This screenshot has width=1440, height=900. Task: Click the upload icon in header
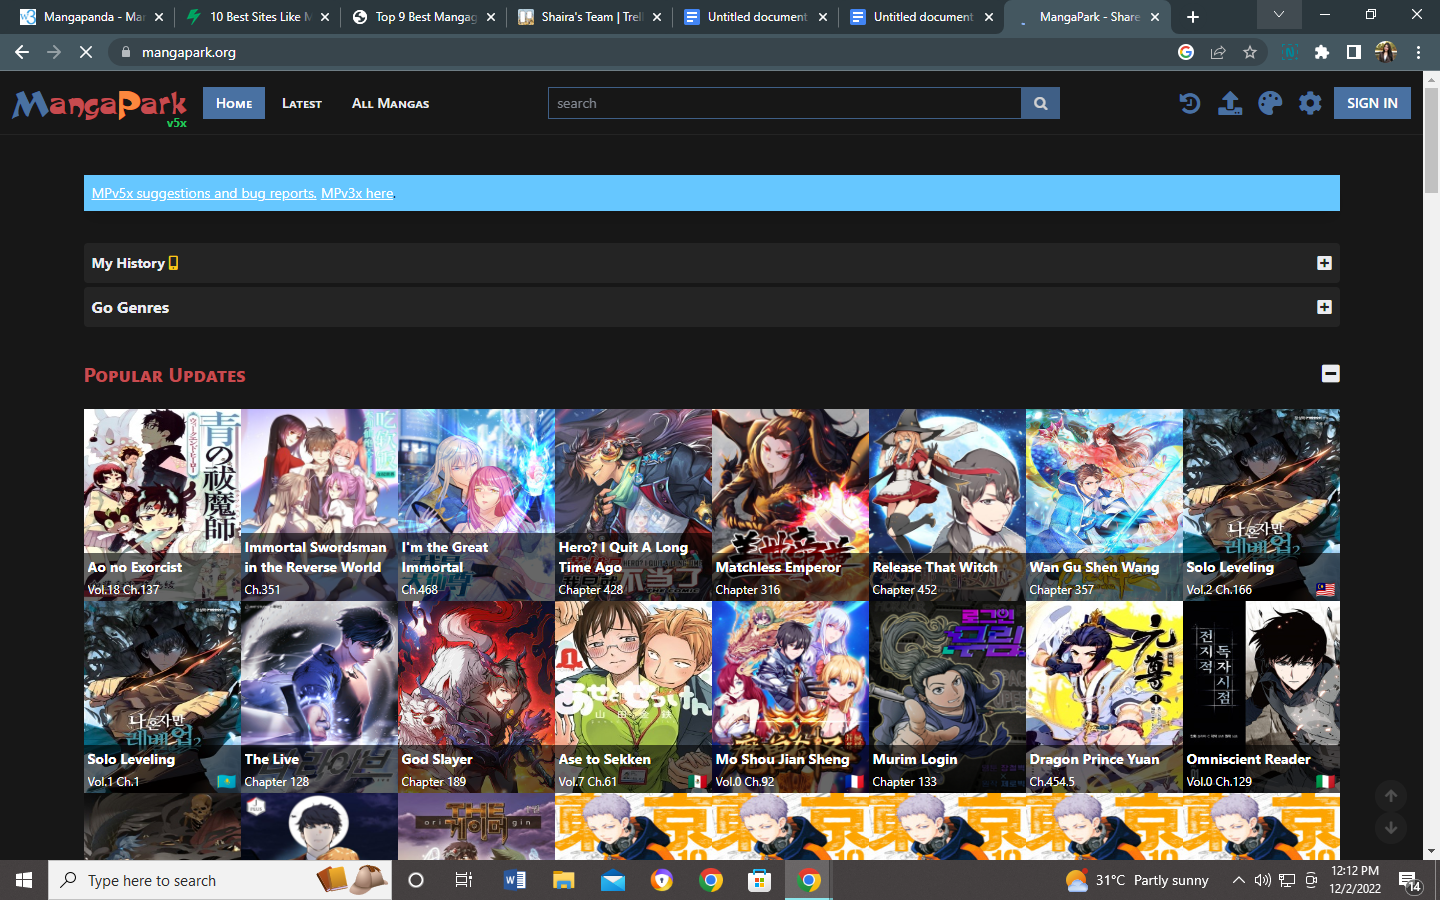(x=1230, y=103)
